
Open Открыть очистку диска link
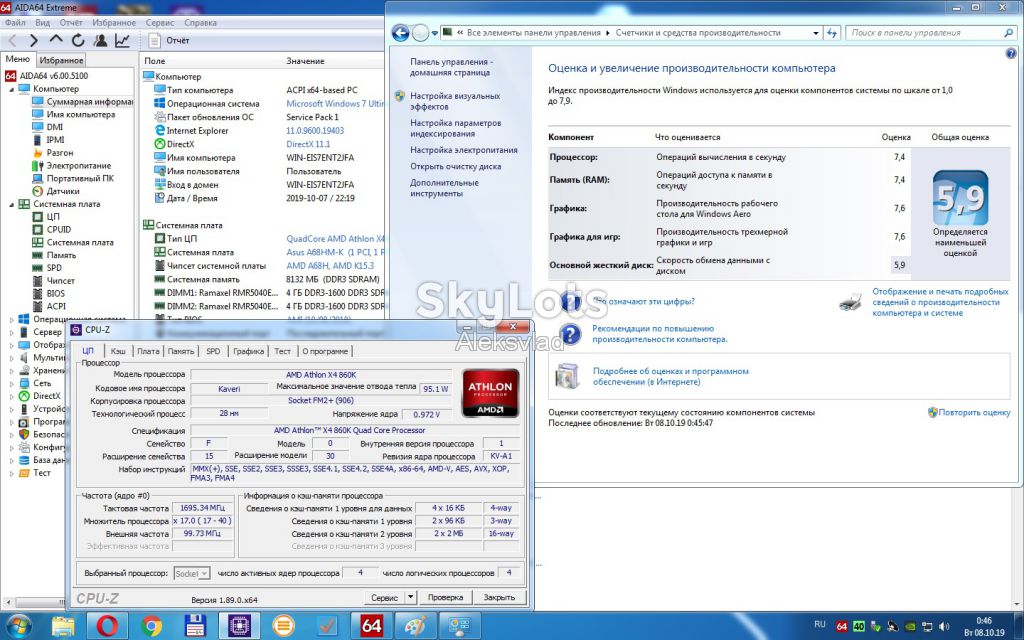click(456, 167)
